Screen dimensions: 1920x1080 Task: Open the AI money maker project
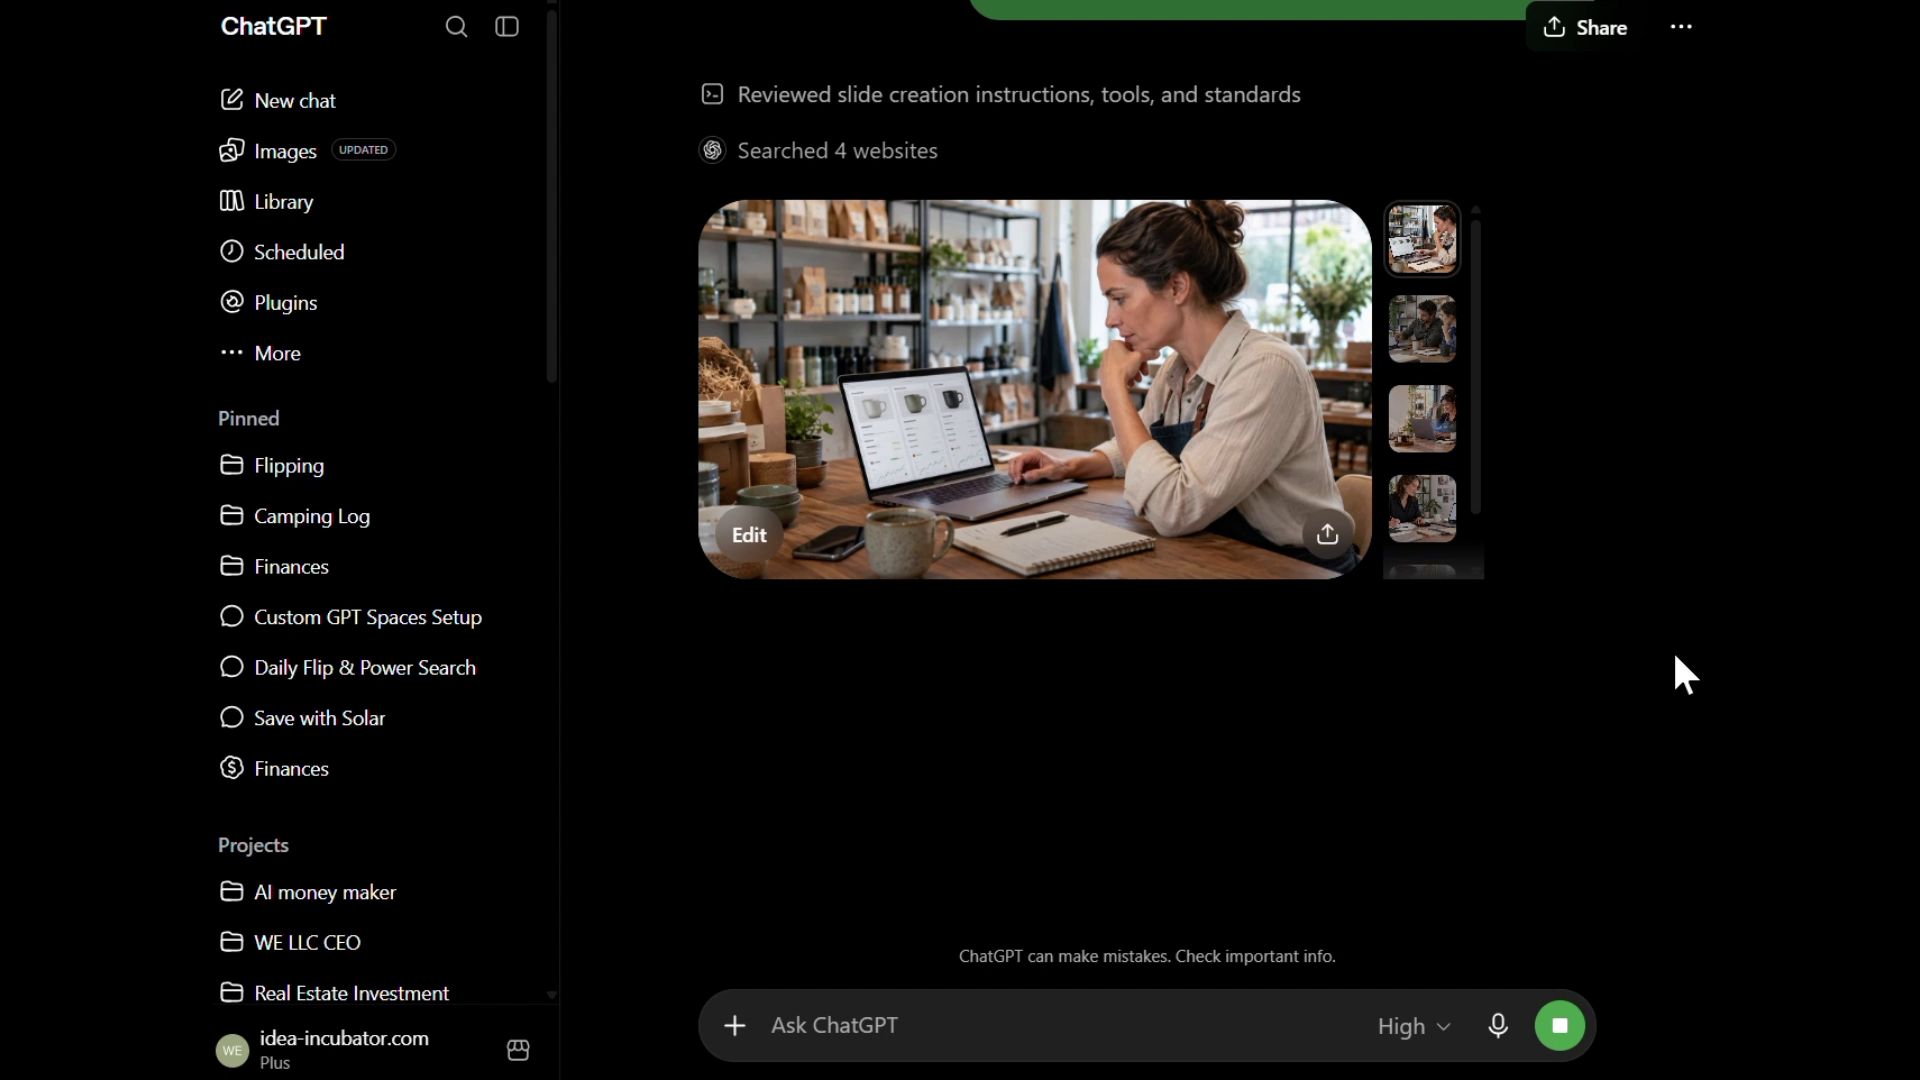point(307,892)
